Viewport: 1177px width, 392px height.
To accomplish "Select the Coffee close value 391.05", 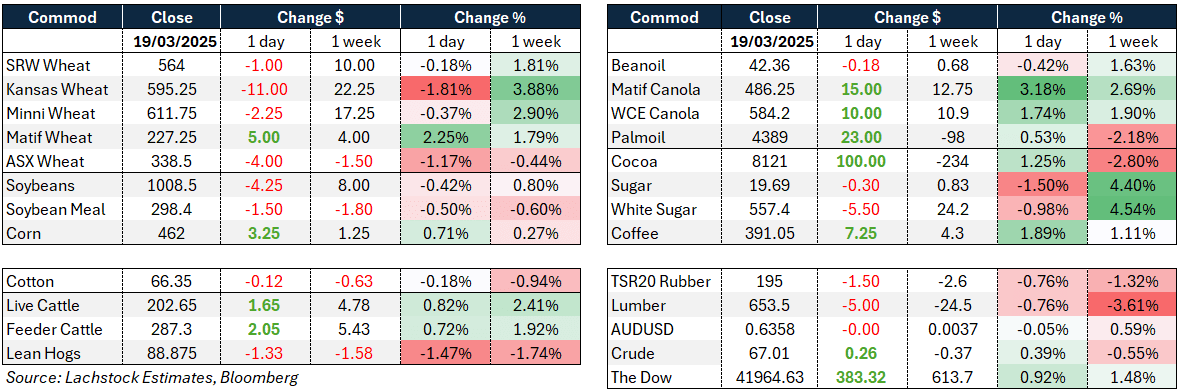I will pyautogui.click(x=769, y=234).
